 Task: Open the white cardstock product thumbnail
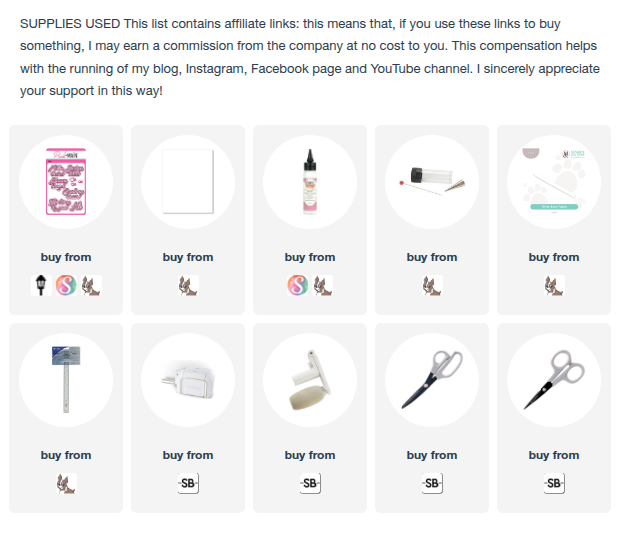click(188, 182)
